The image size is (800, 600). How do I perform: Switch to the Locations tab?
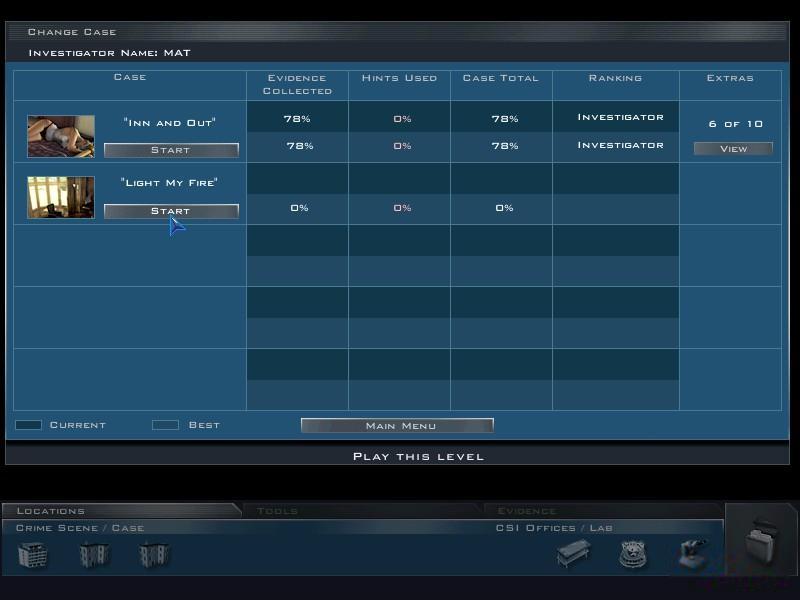pyautogui.click(x=51, y=511)
